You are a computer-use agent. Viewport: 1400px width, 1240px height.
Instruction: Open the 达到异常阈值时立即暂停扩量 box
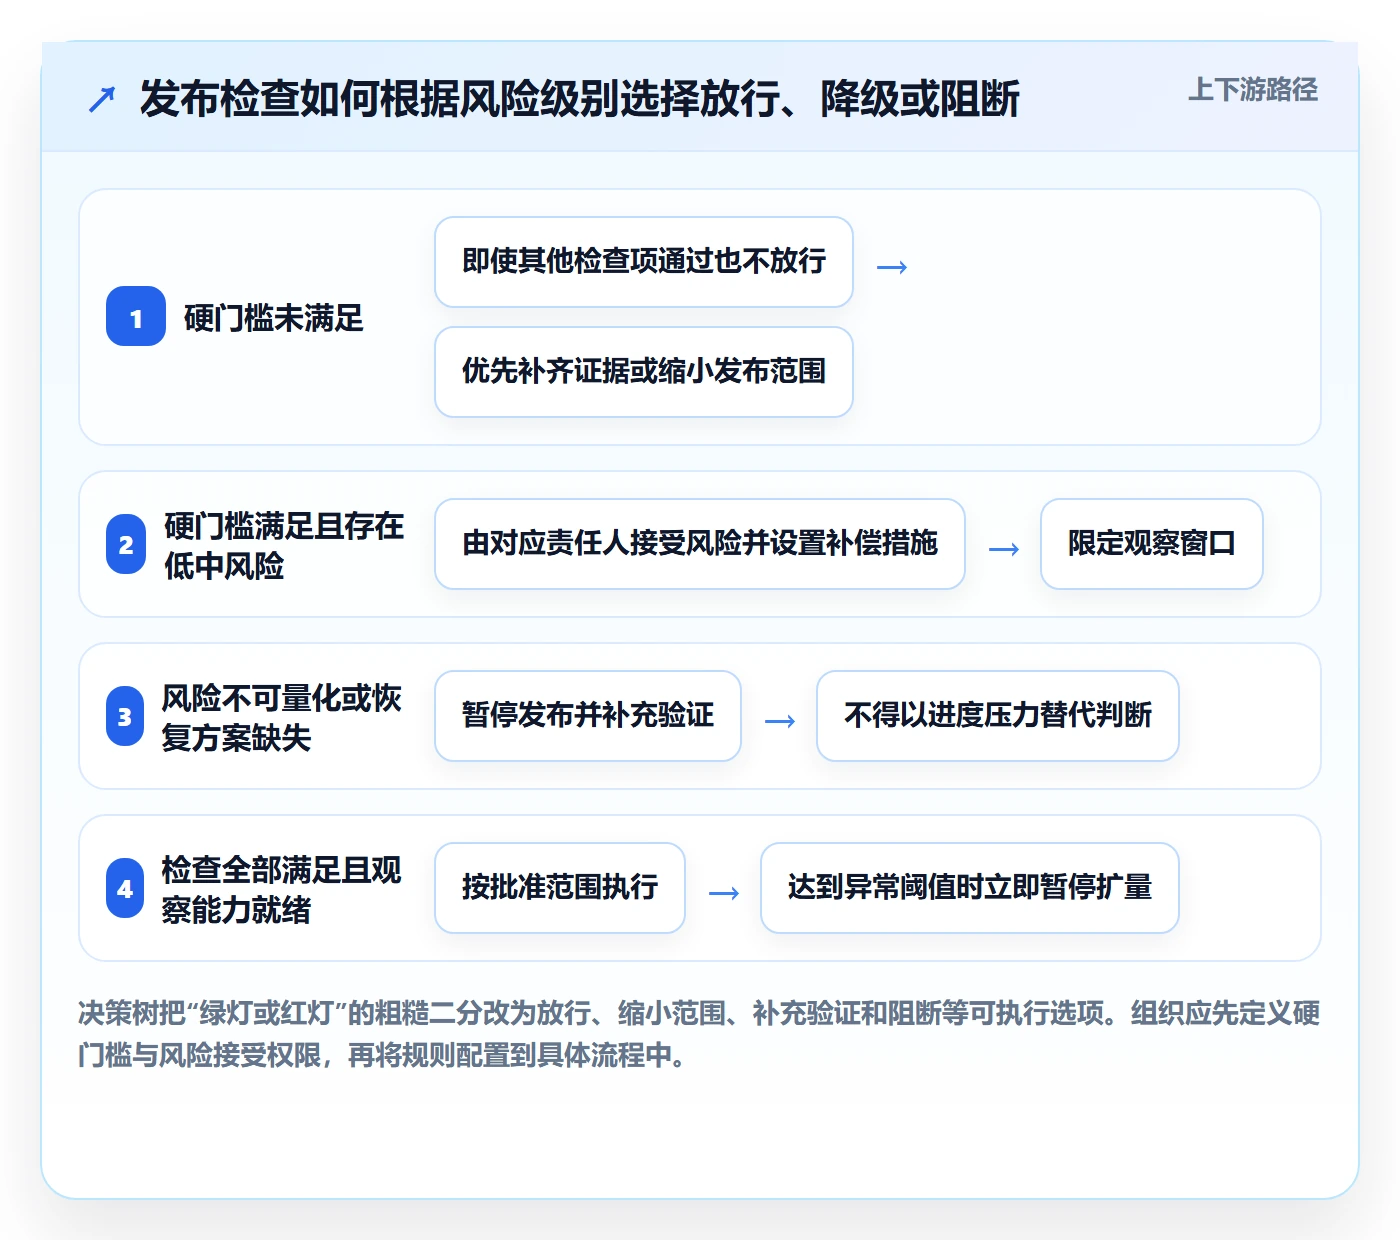(970, 888)
